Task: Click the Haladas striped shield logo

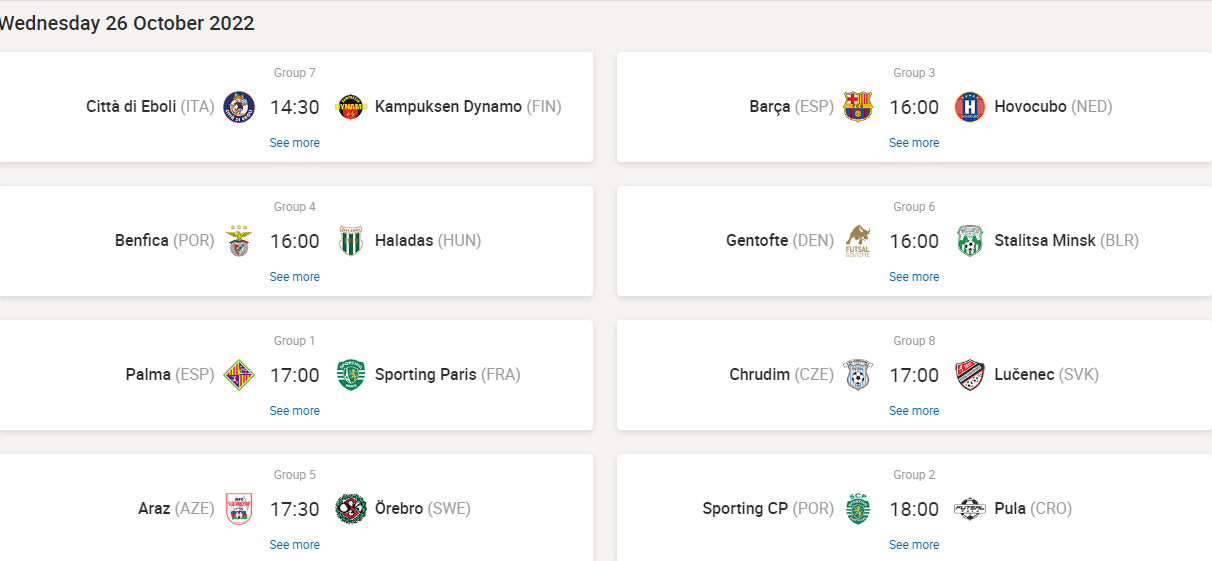Action: (351, 241)
